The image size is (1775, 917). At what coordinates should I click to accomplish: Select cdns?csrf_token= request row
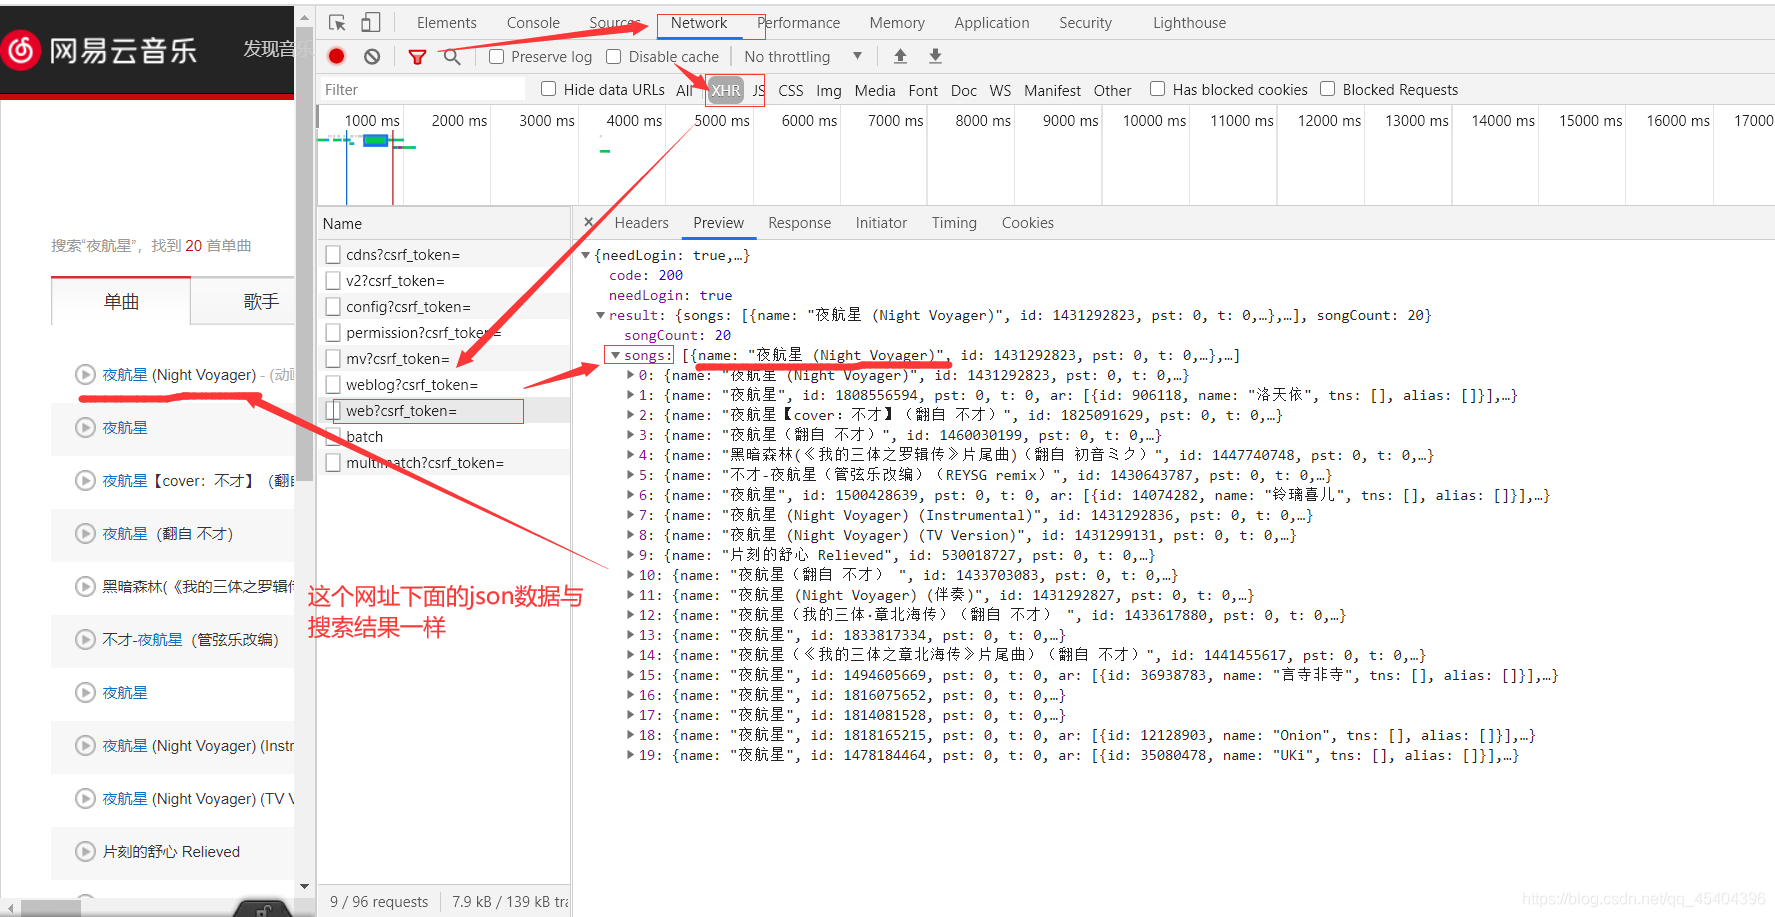pos(444,255)
